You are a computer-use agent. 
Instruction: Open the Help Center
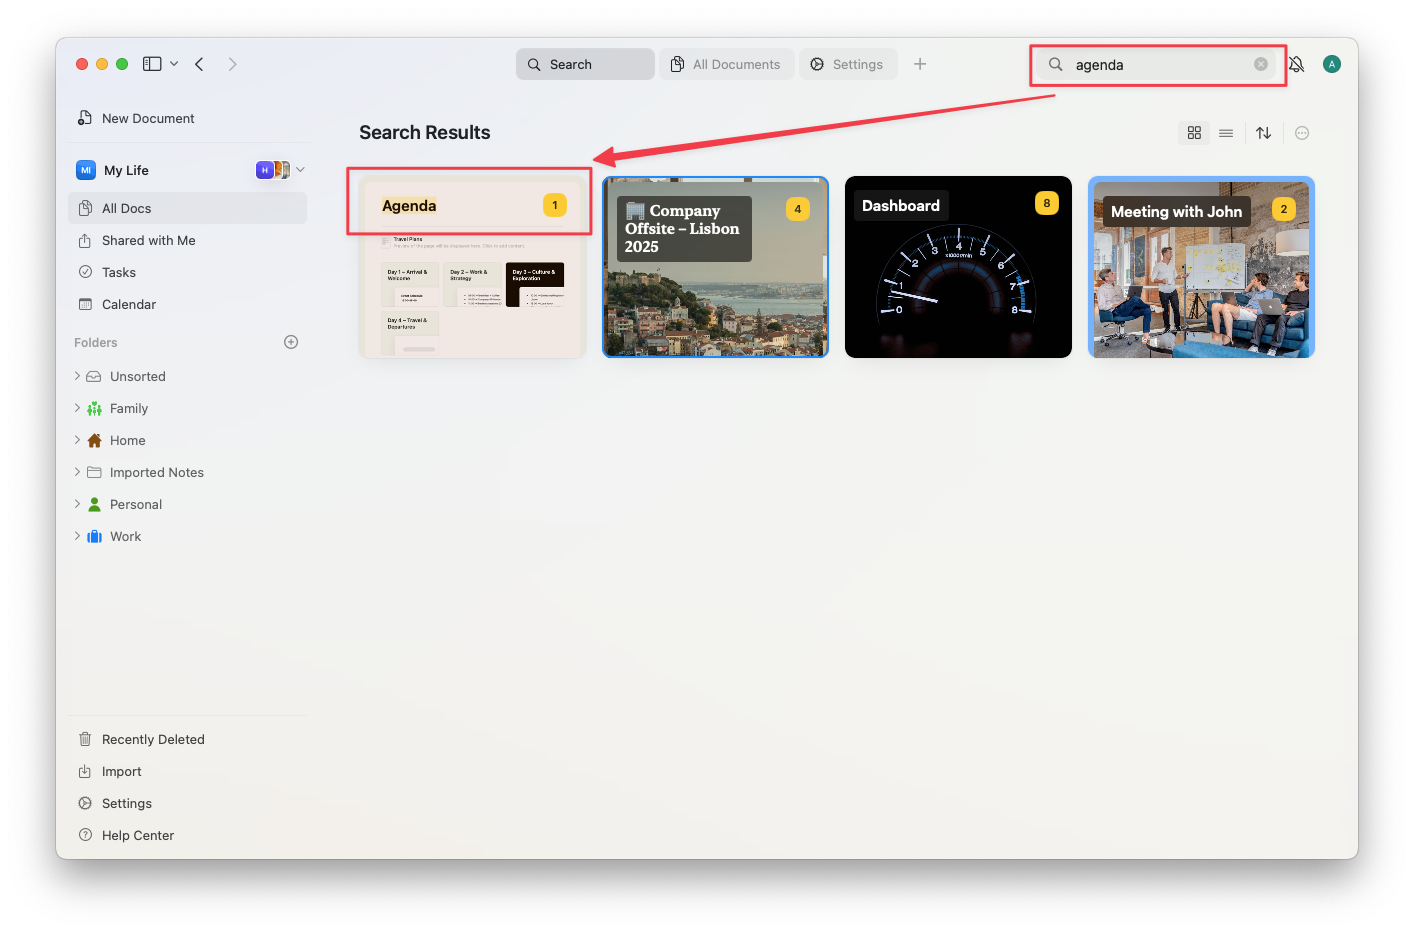[x=188, y=835]
